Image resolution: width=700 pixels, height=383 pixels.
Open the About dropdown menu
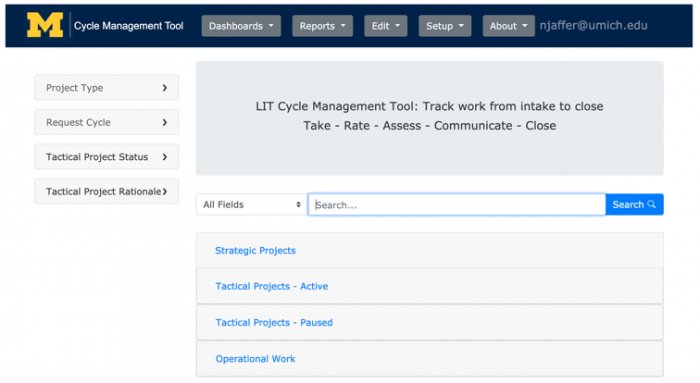click(x=508, y=26)
